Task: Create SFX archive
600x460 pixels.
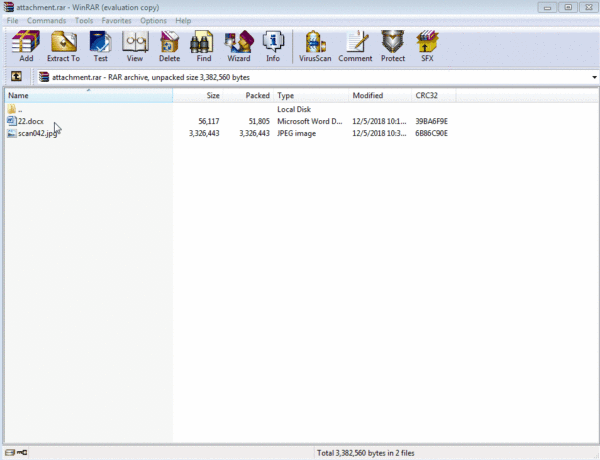Action: tap(427, 46)
